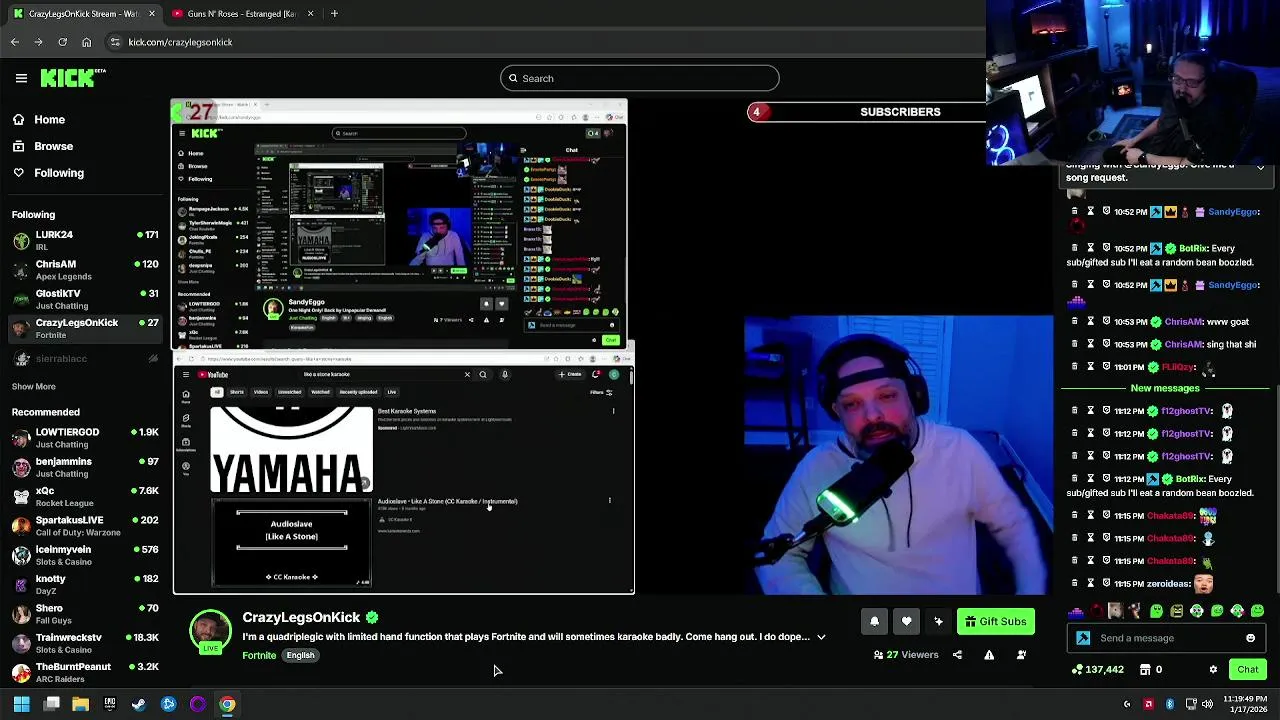Open Windows Start menu

[x=21, y=704]
